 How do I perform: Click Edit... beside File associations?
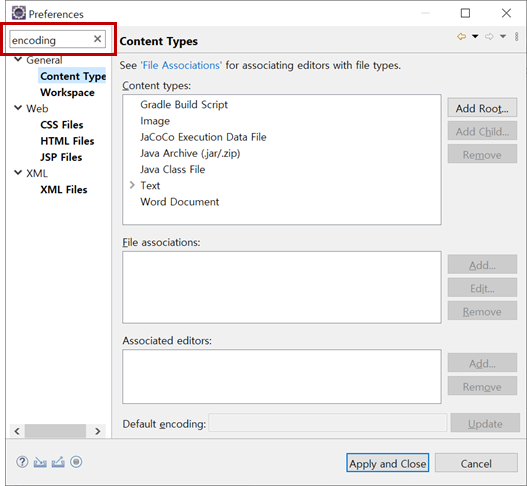[482, 288]
